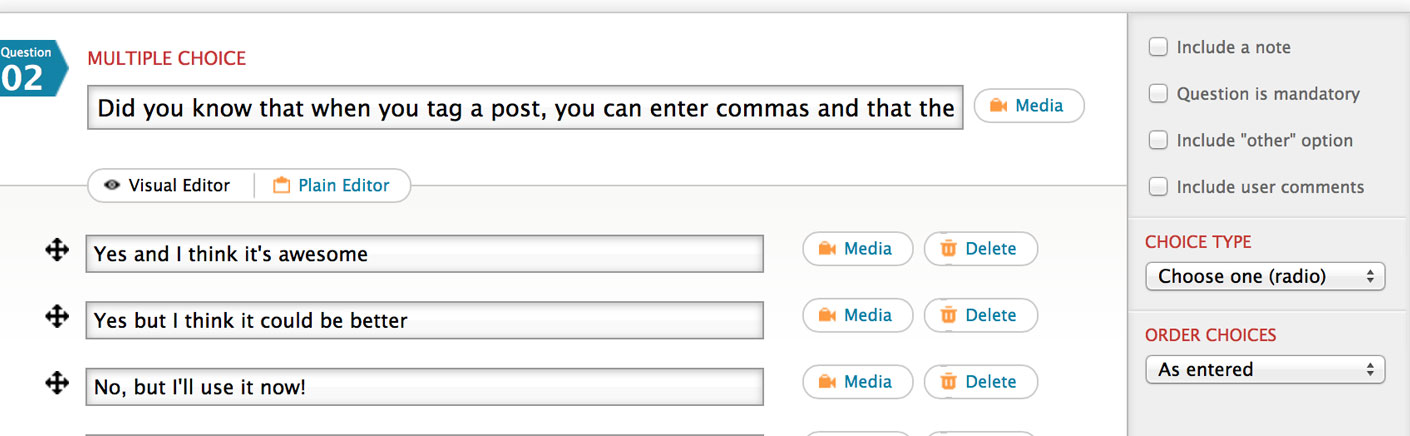Viewport: 1410px width, 436px height.
Task: Click the move icon beside "Yes but I think it could be better"
Action: pos(57,317)
